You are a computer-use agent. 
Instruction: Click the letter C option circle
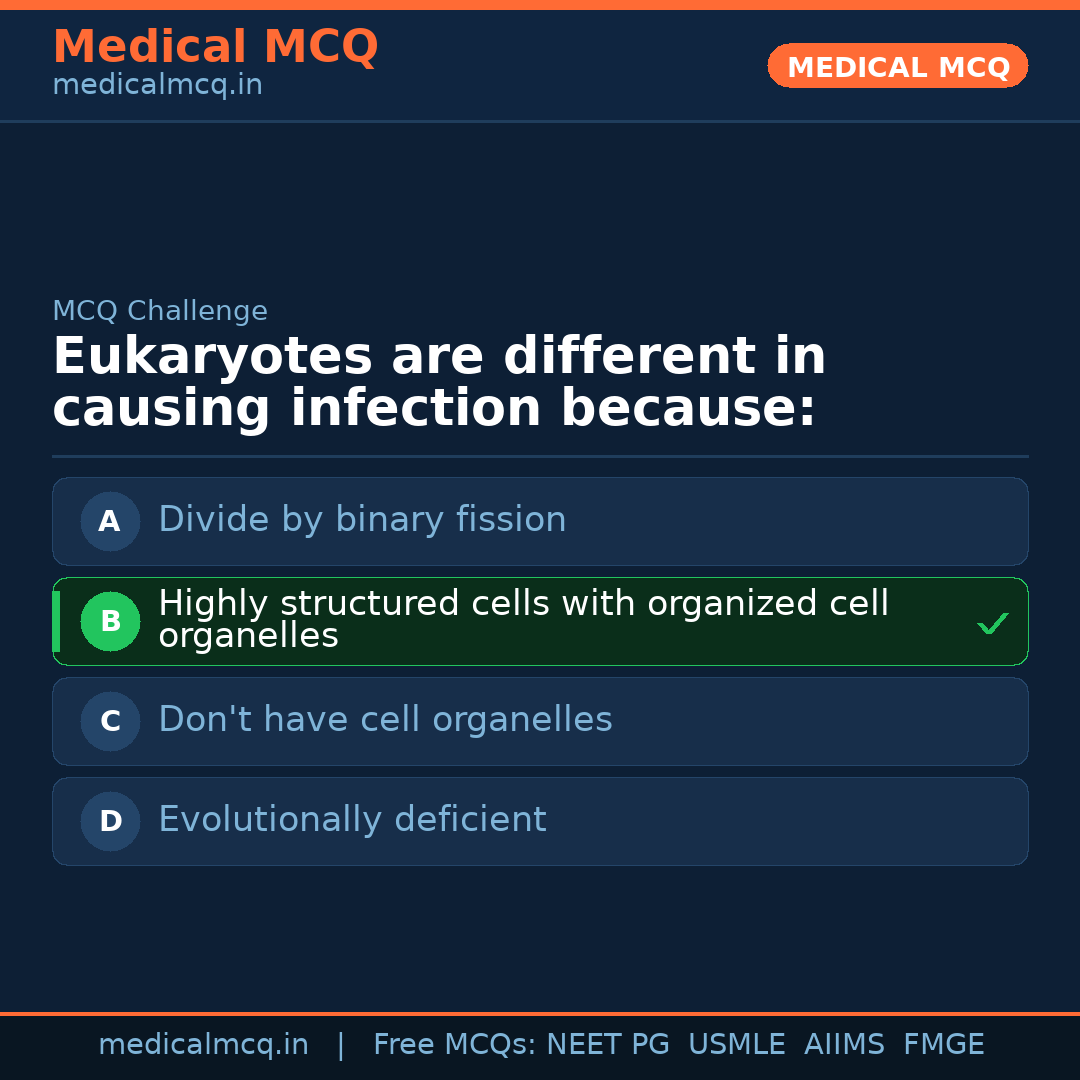(x=110, y=721)
